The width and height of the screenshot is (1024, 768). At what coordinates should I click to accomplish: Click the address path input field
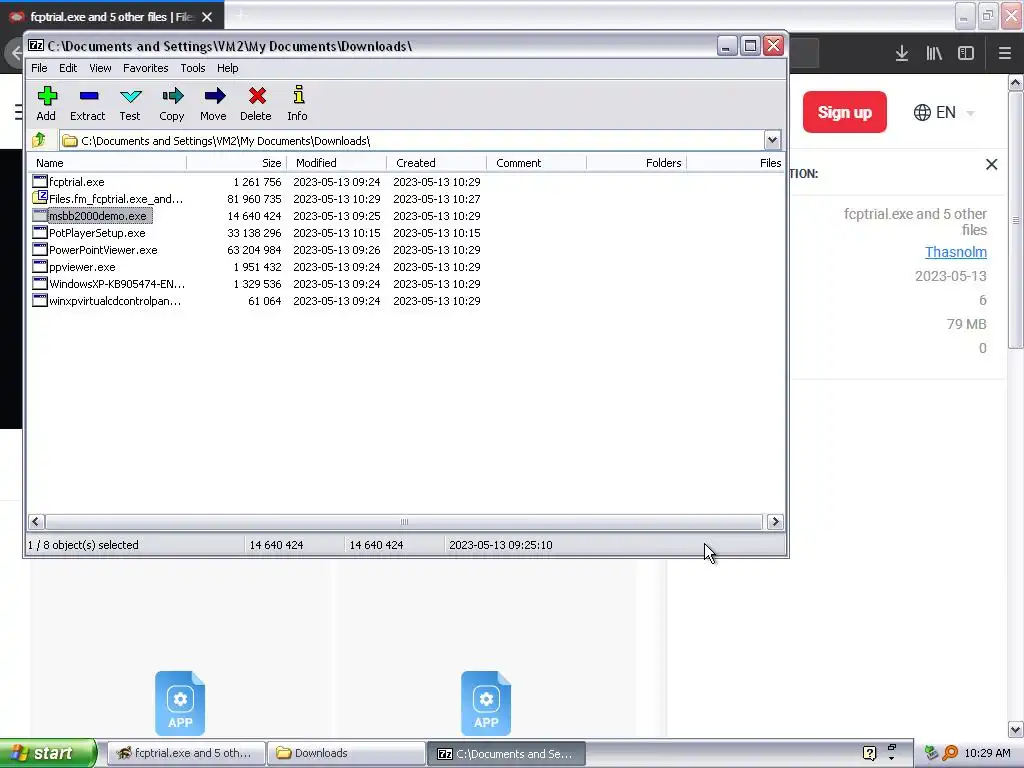(x=411, y=140)
